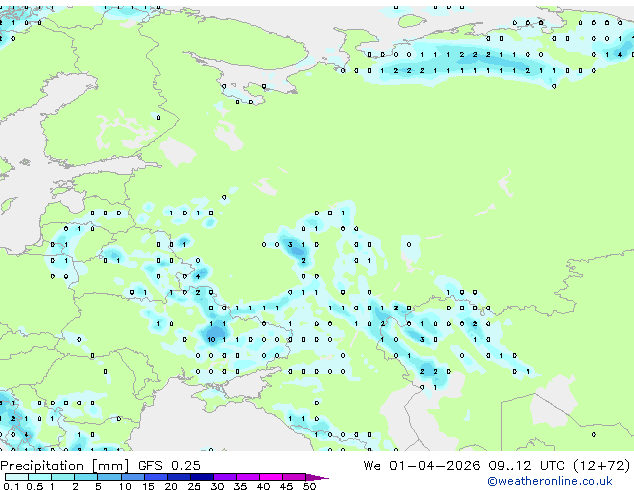This screenshot has height=490, width=634.
Task: Click the legend swatch for 2–5 mm
Action: click(86, 477)
